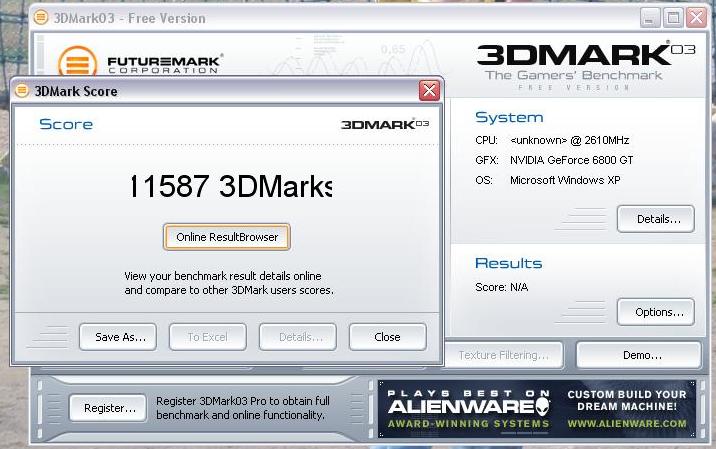Click 'Register 3DMark03 Pro to obtain full' text
Image resolution: width=716 pixels, height=449 pixels.
pos(243,401)
